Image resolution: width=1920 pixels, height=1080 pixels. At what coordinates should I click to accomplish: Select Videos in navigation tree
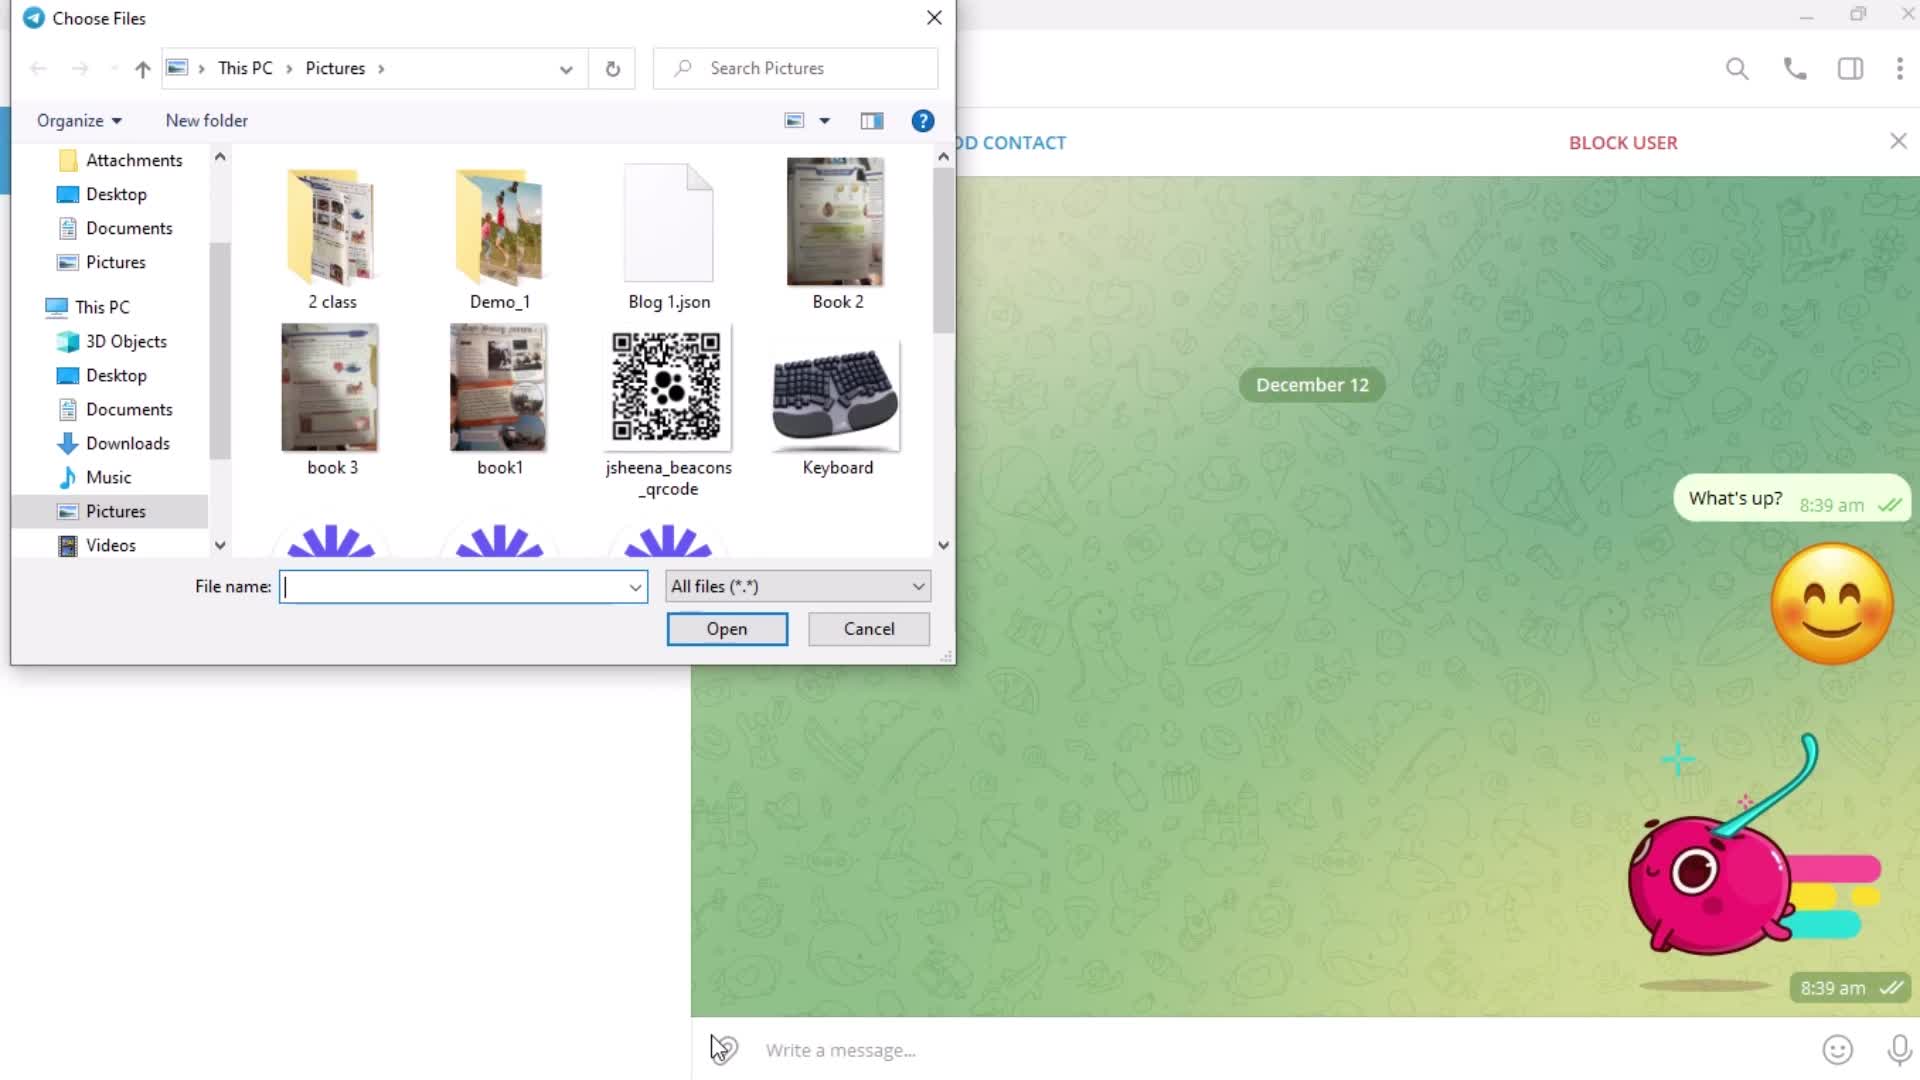(x=97, y=545)
